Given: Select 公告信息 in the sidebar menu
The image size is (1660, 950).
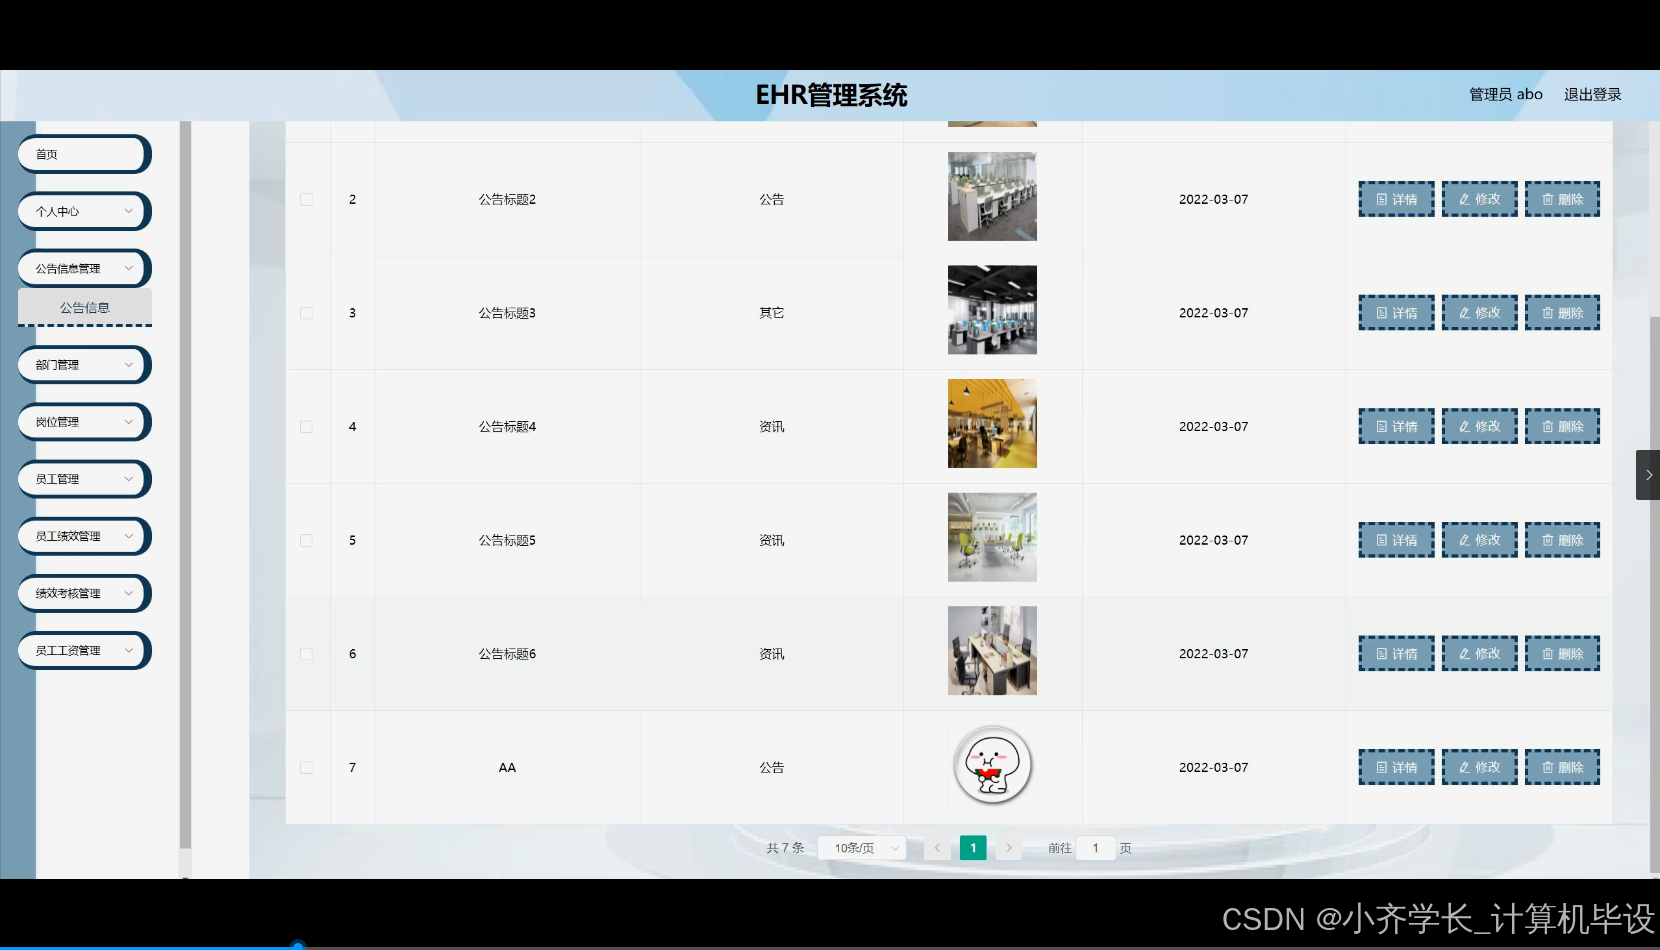Looking at the screenshot, I should (84, 307).
